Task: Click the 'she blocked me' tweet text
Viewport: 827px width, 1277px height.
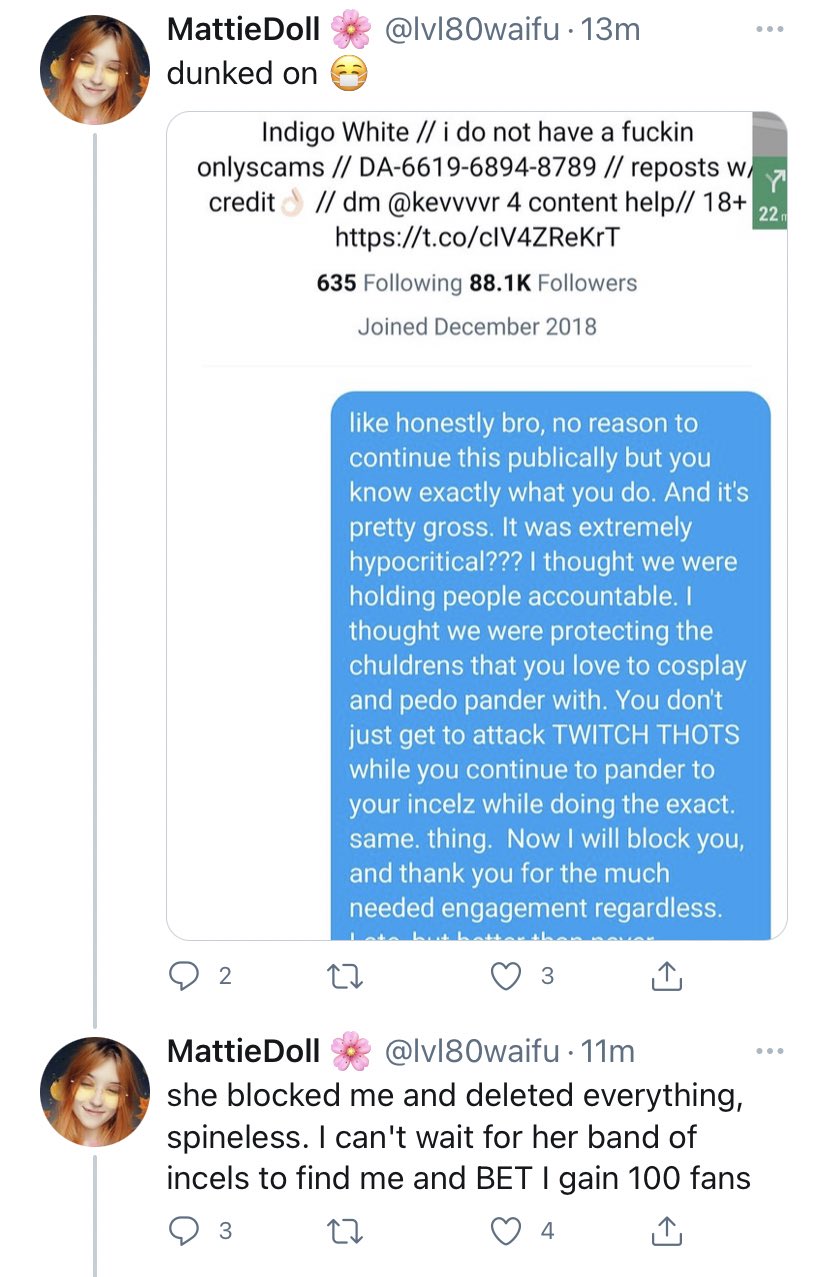Action: (458, 1136)
